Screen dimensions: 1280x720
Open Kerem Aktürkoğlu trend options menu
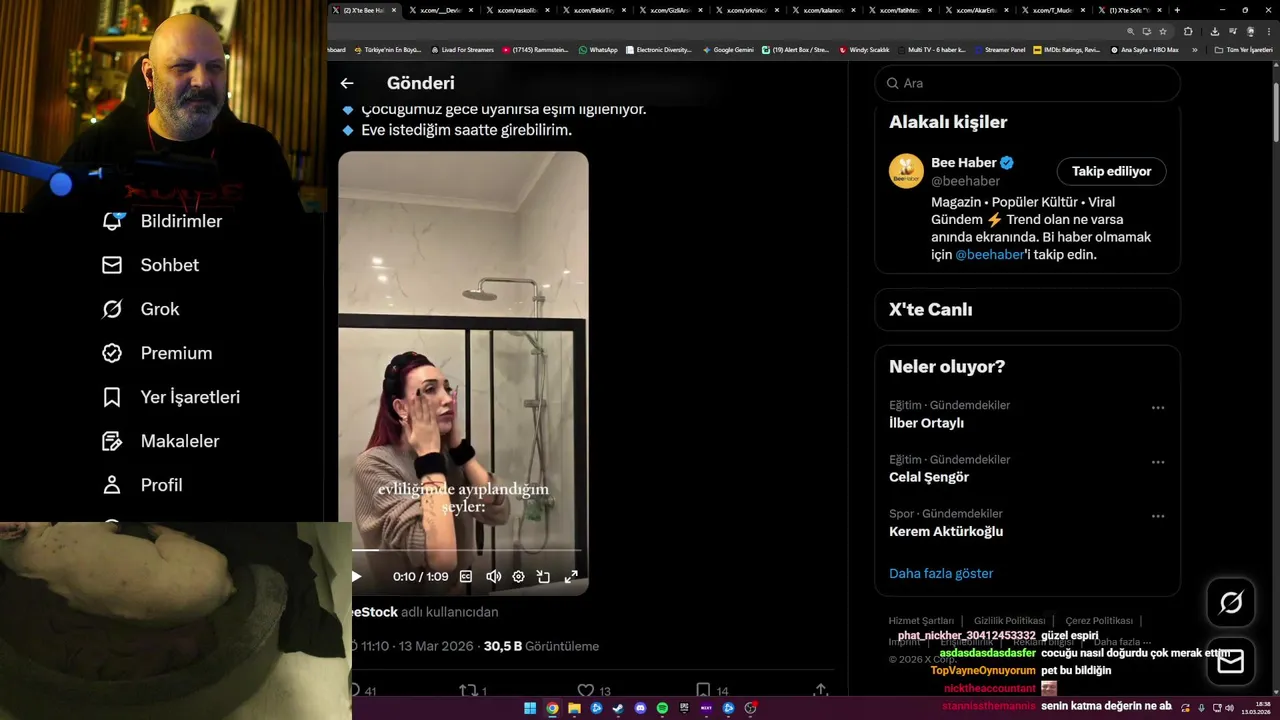click(x=1158, y=516)
